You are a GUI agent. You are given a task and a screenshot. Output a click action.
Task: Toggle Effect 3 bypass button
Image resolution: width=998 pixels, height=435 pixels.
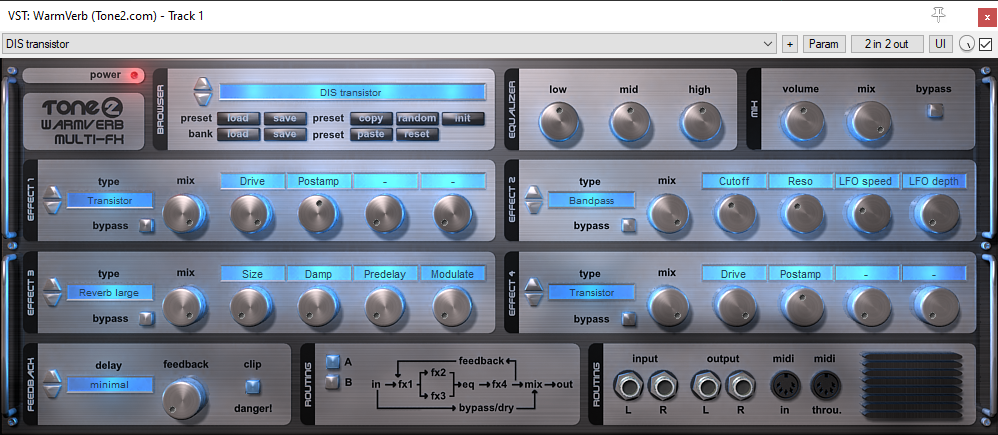[x=147, y=318]
